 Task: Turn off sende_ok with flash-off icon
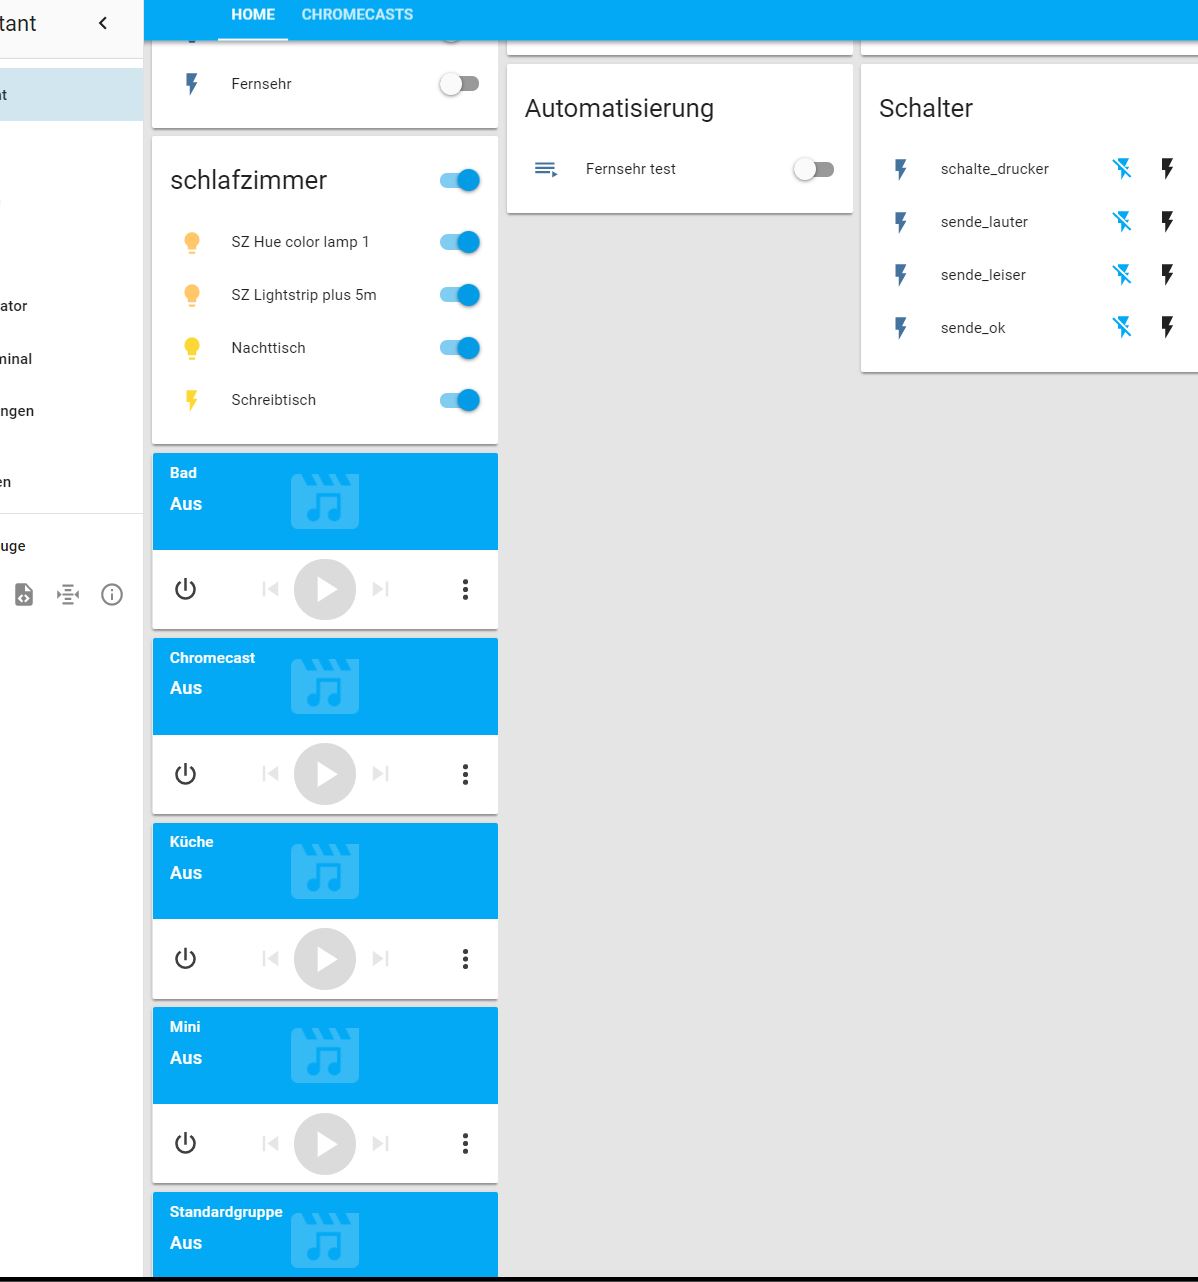pyautogui.click(x=1122, y=326)
